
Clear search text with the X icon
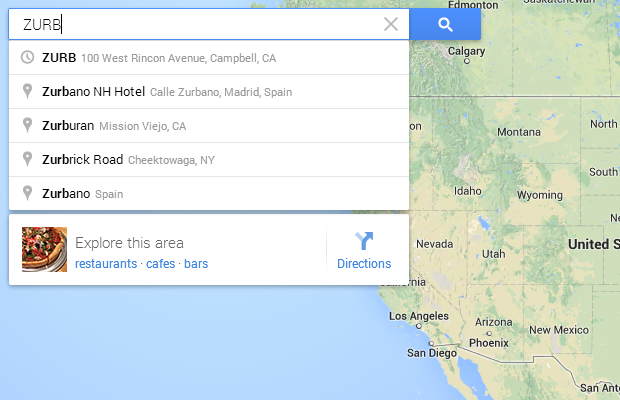coord(391,25)
